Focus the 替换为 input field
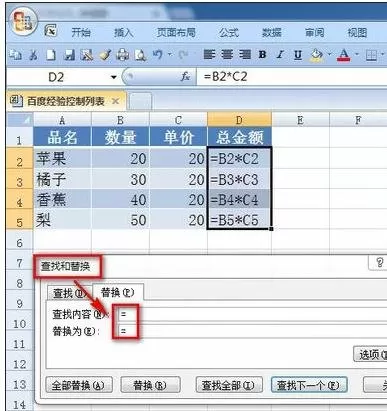 point(253,331)
